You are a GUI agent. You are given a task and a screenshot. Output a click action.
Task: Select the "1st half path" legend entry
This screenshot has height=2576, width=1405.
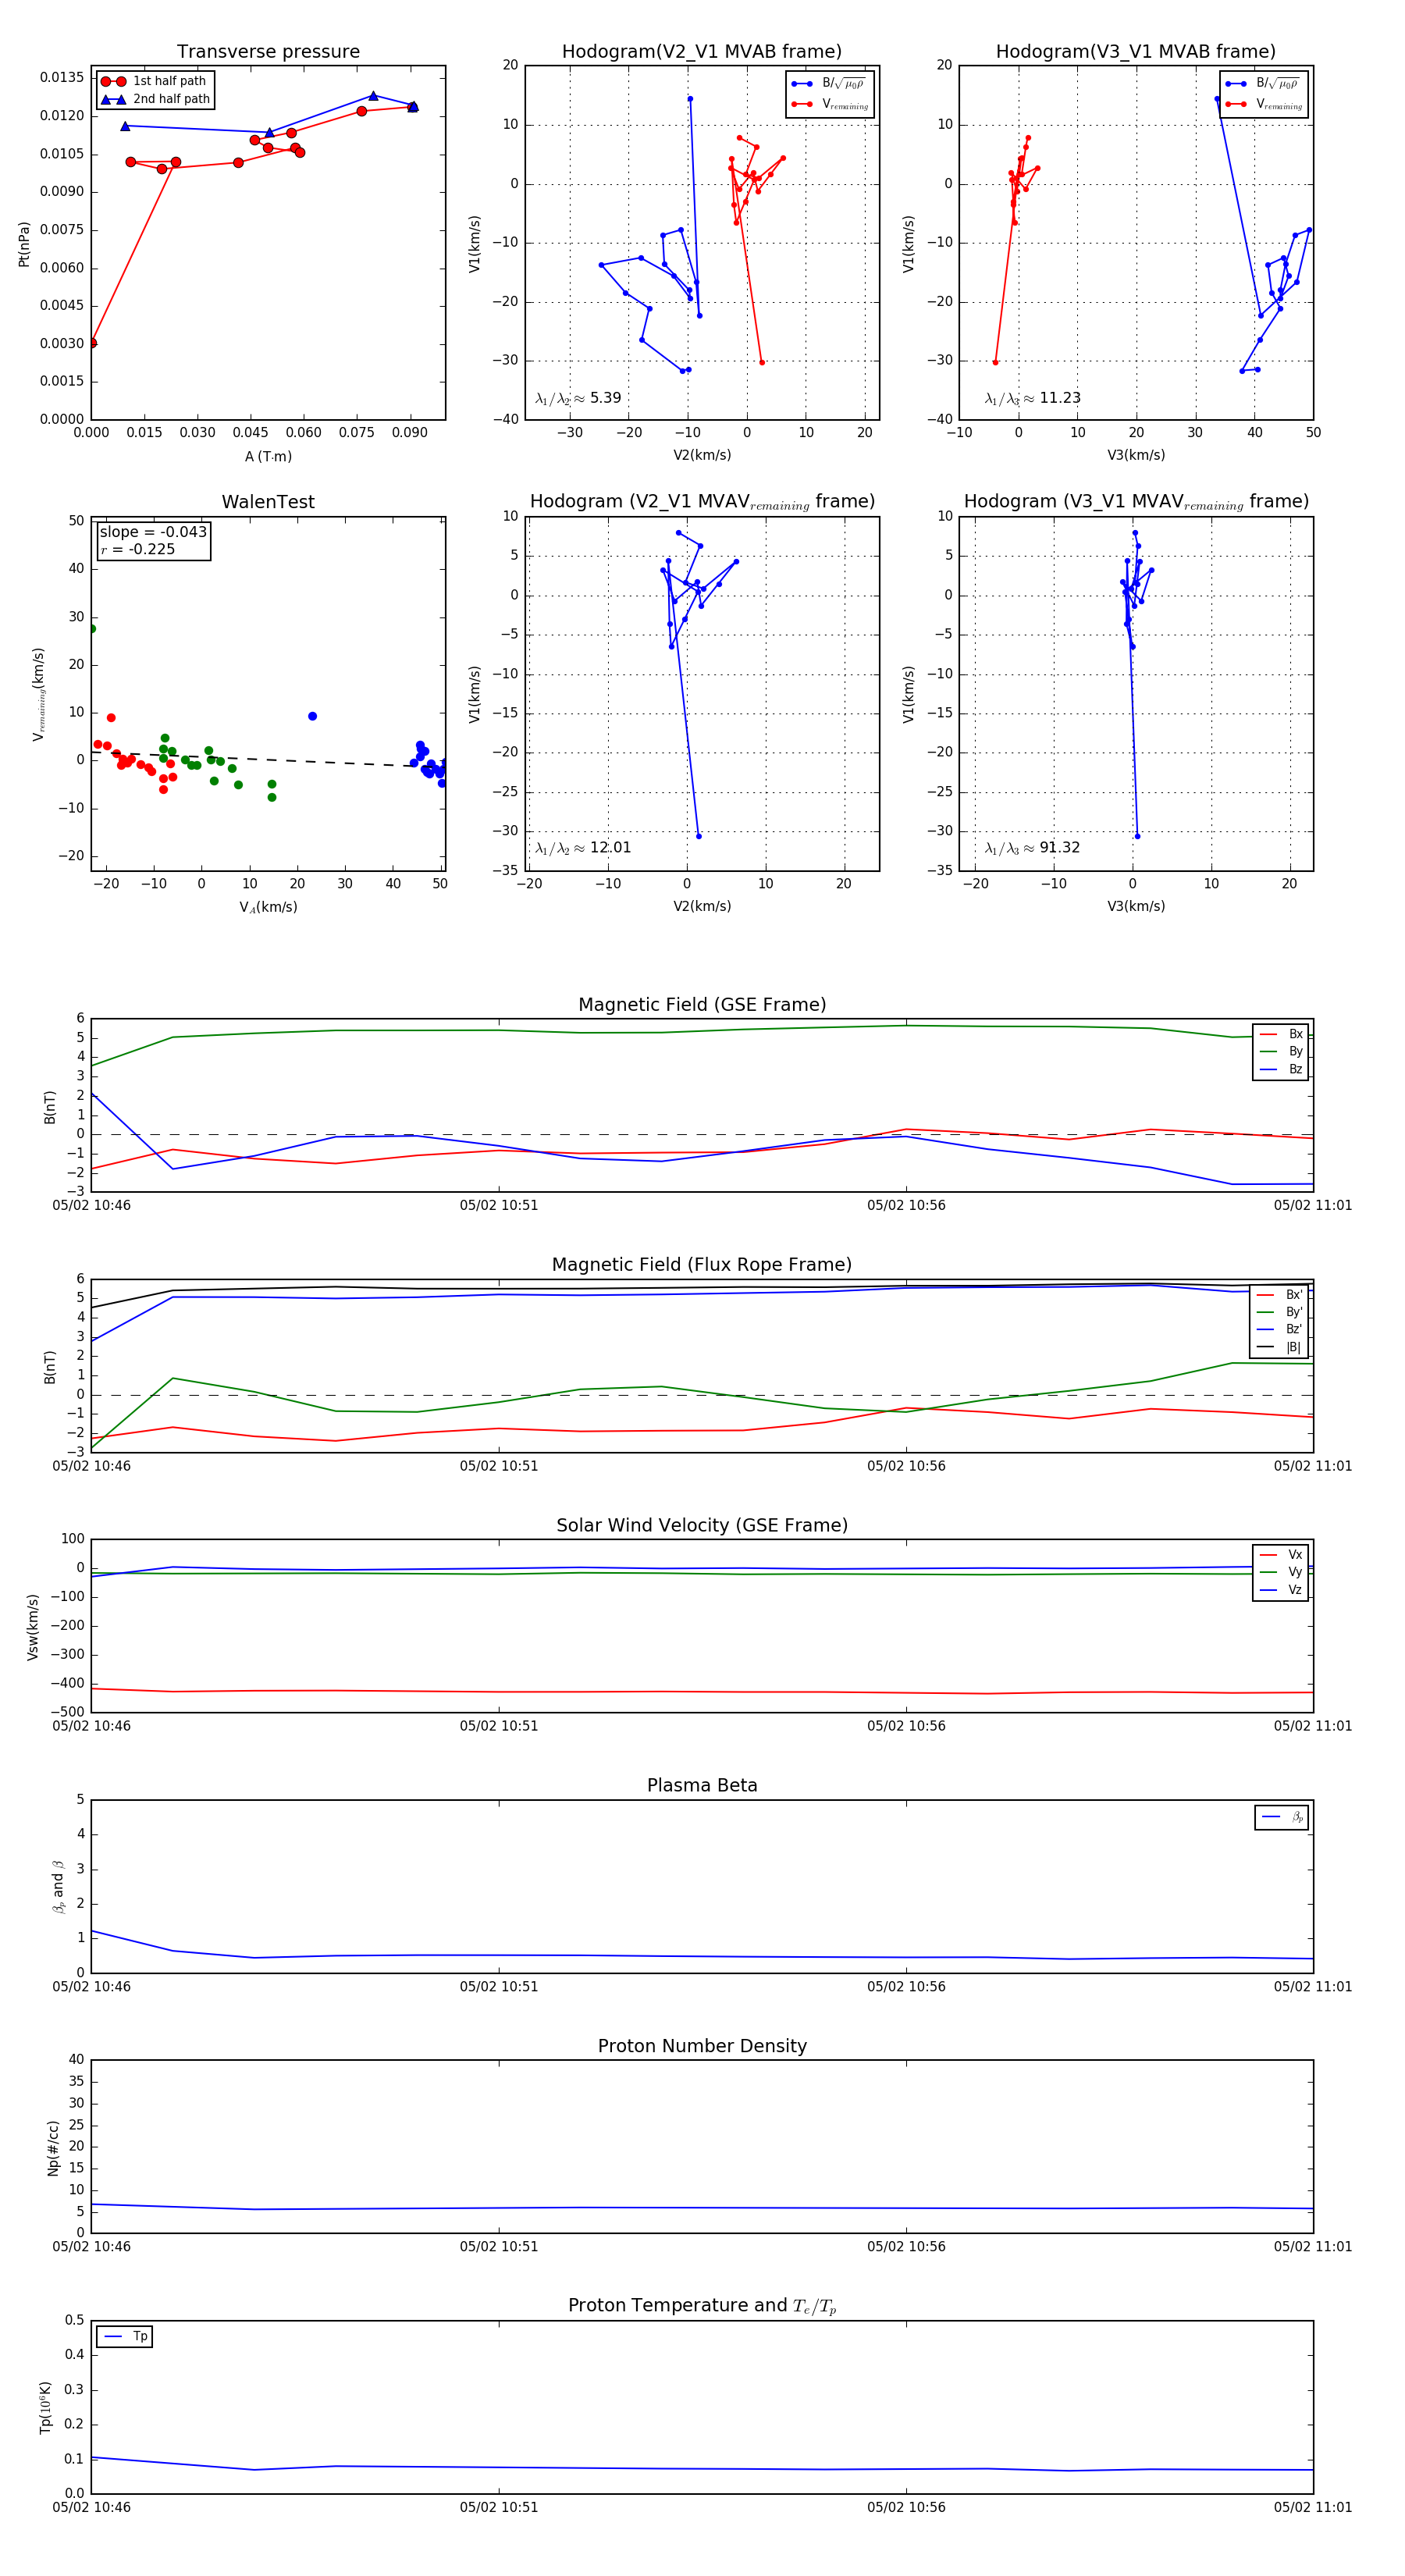pyautogui.click(x=154, y=81)
